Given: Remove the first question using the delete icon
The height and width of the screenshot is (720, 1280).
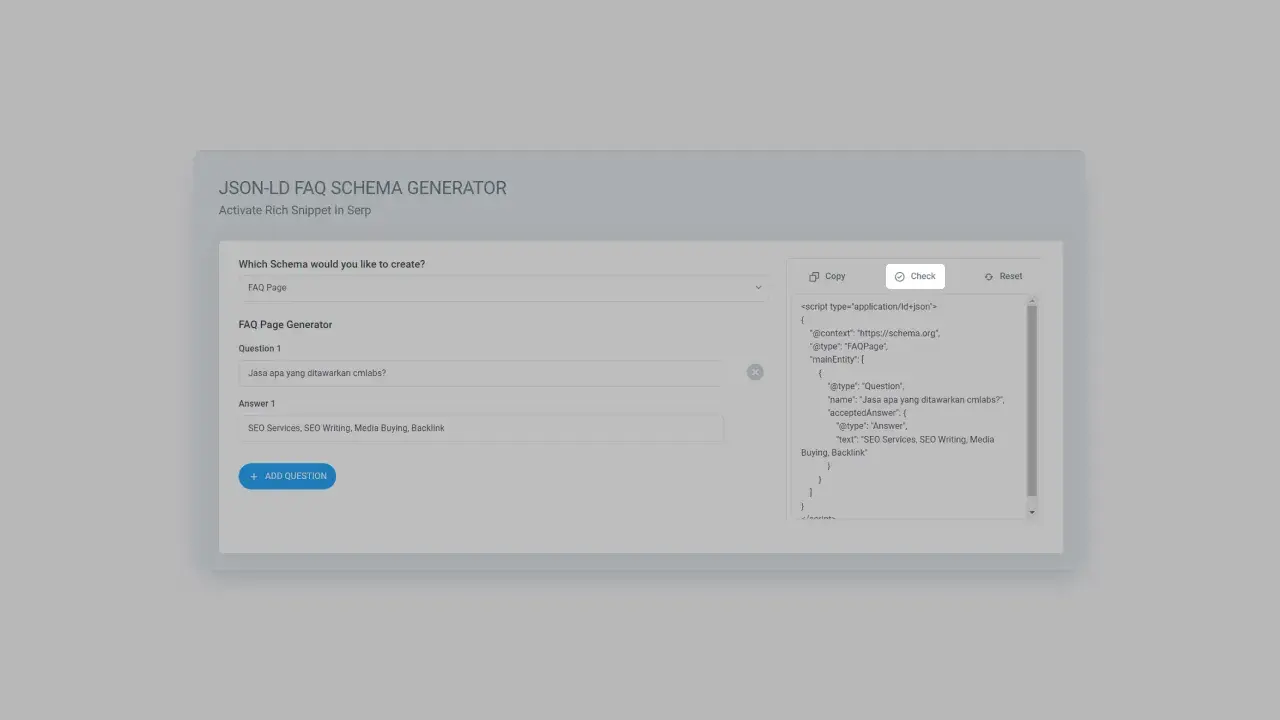Looking at the screenshot, I should click(755, 372).
